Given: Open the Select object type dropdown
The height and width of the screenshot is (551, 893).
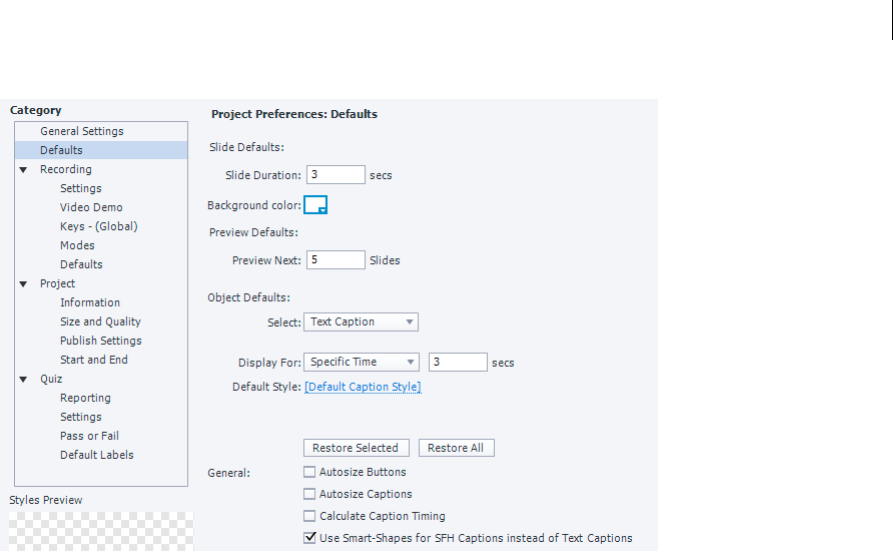Looking at the screenshot, I should 361,322.
